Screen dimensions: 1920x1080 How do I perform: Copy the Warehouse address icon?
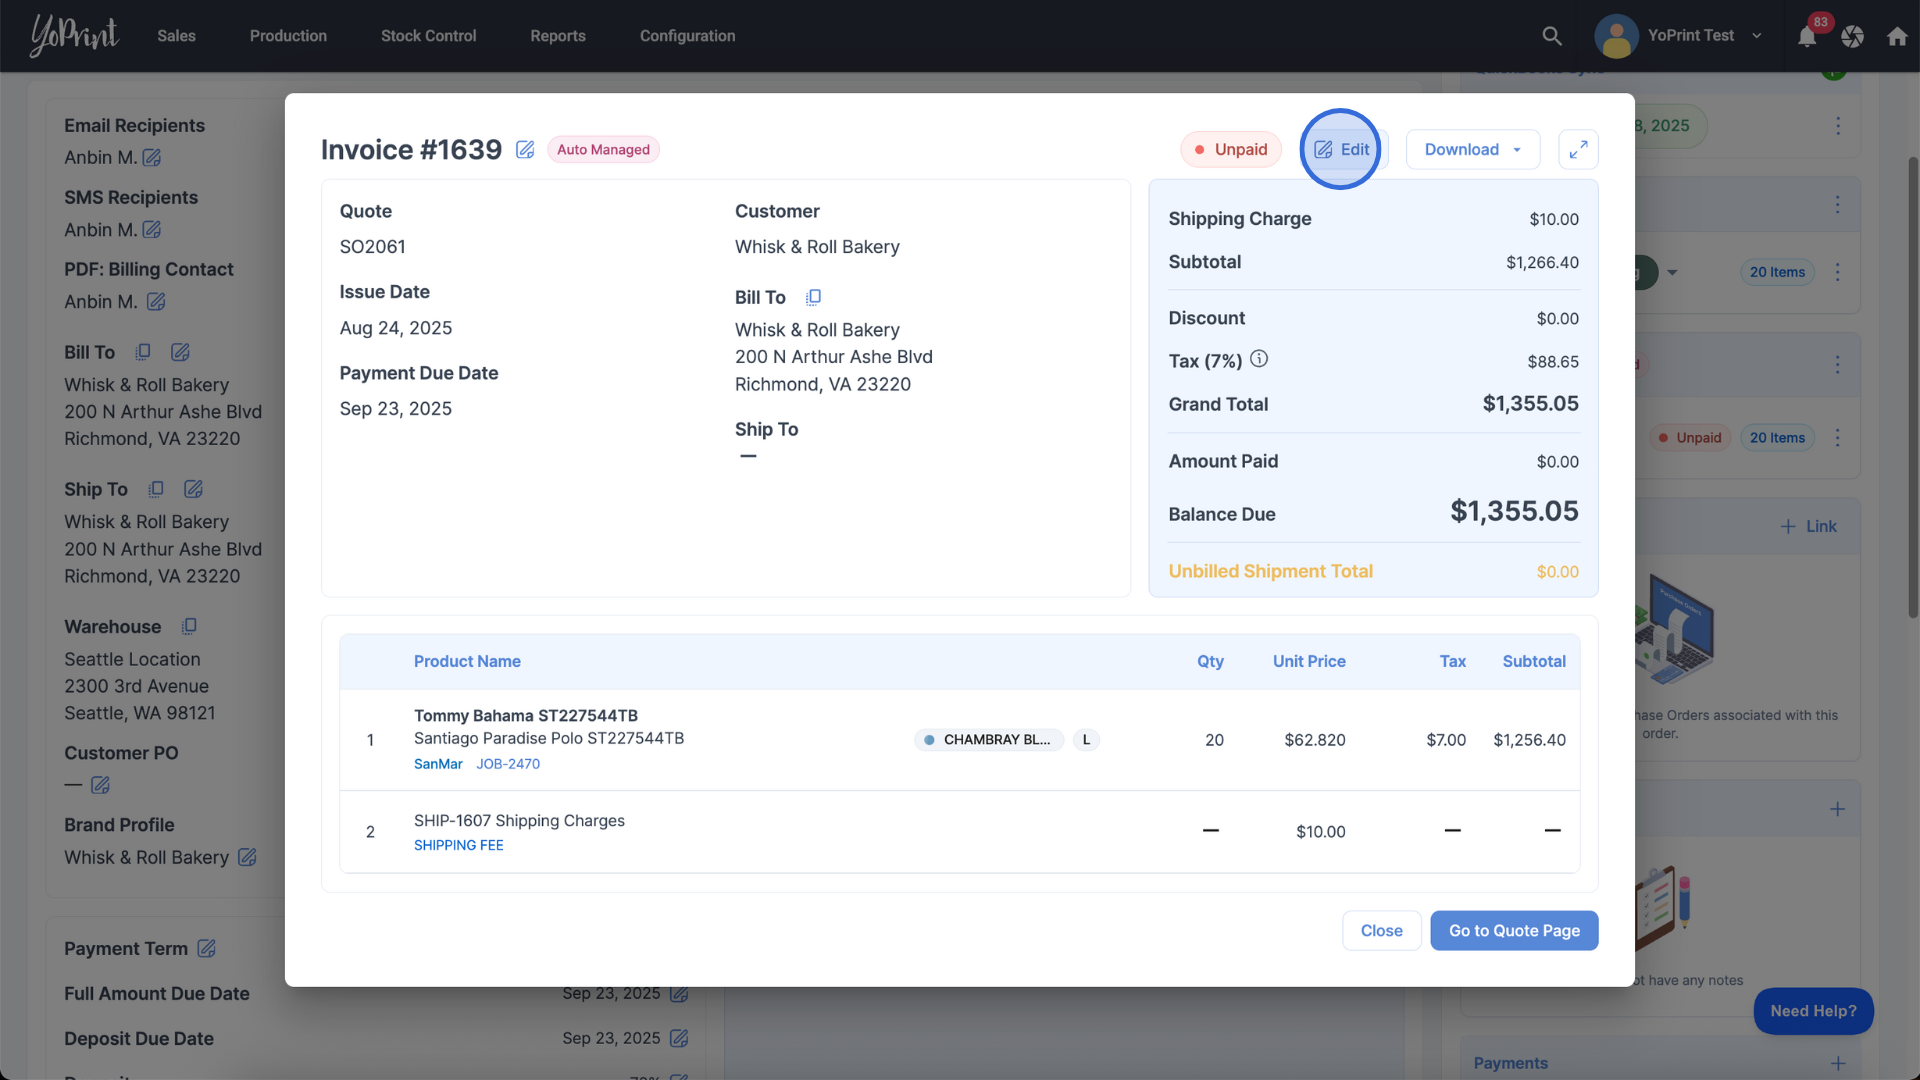189,627
